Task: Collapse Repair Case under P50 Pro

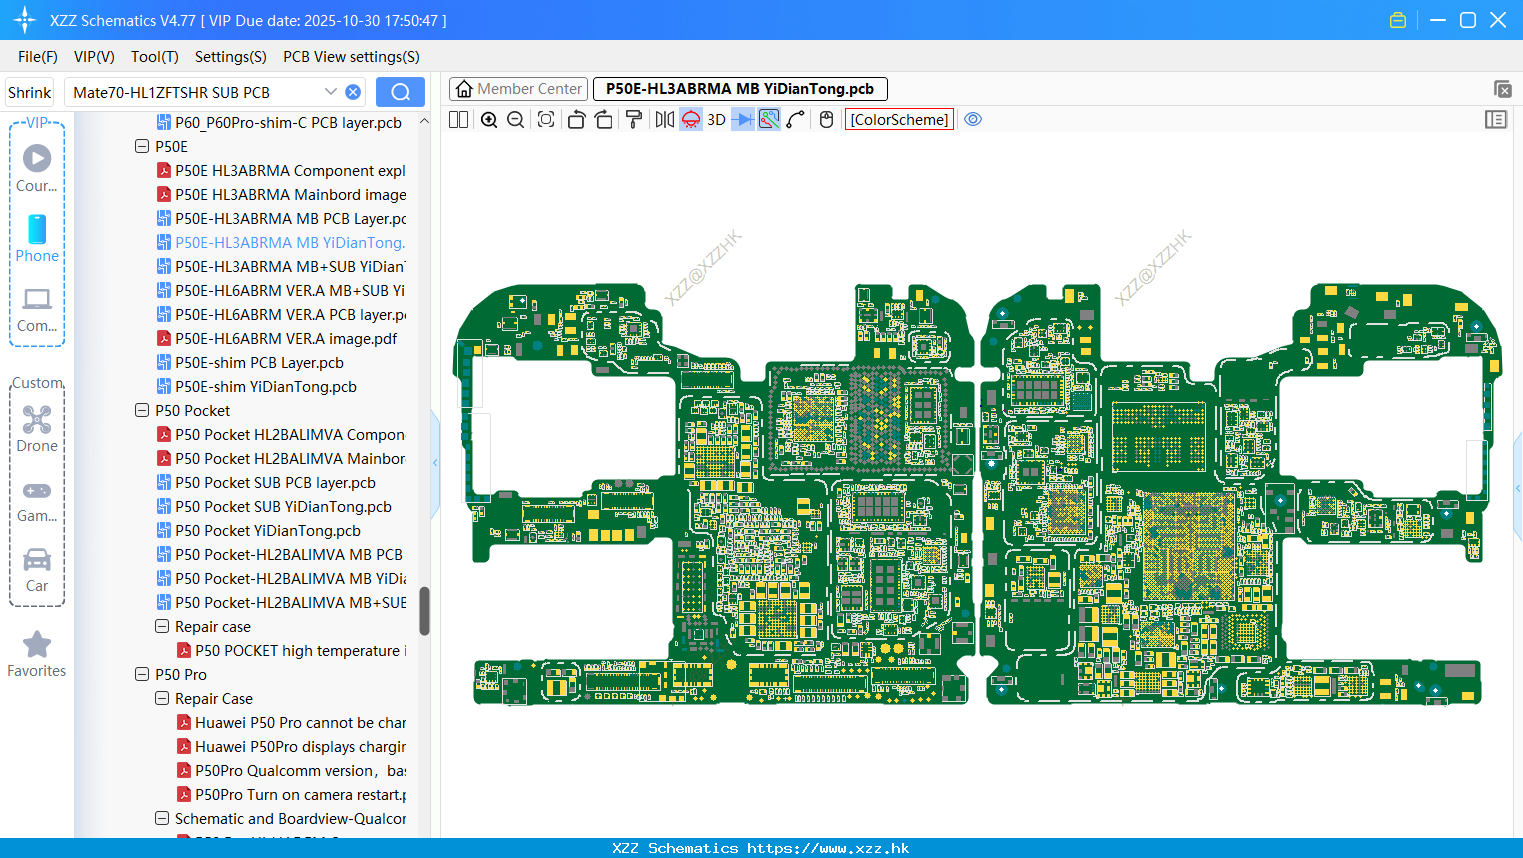Action: click(162, 698)
